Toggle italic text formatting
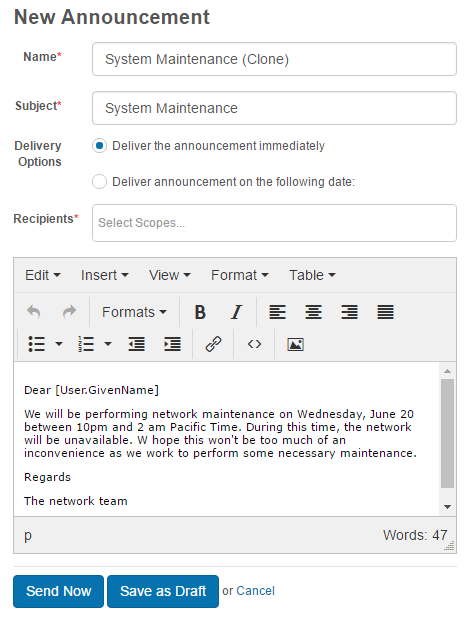 236,312
